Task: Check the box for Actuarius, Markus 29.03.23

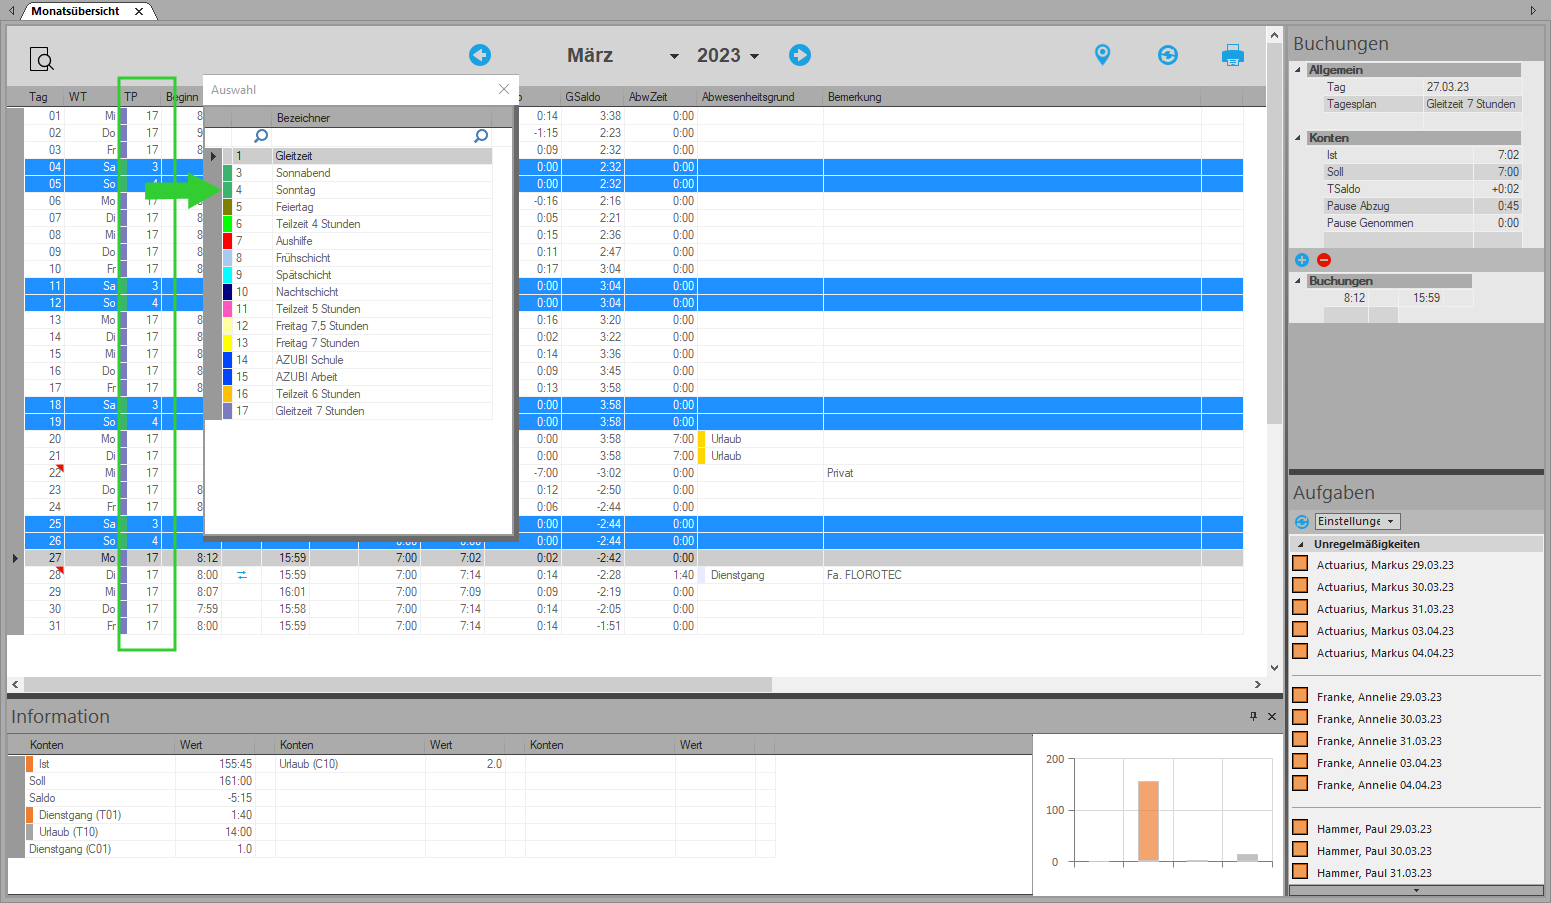Action: [1300, 564]
